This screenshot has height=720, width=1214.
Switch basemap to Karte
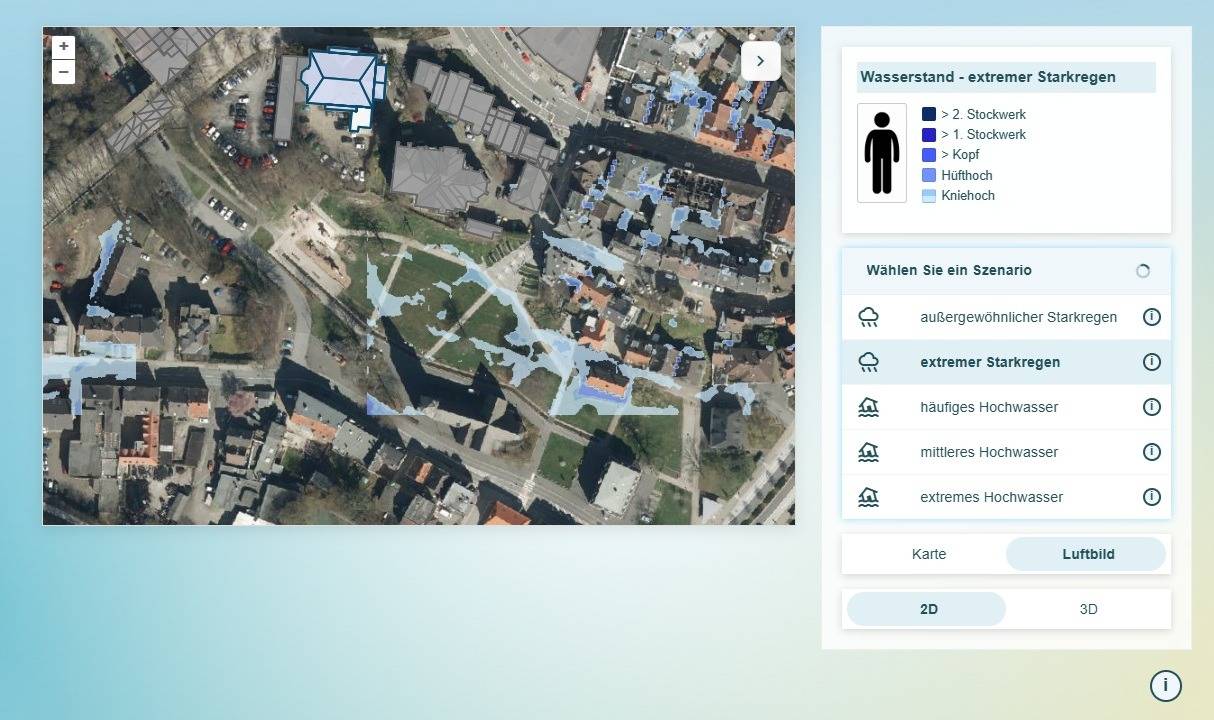[x=928, y=554]
